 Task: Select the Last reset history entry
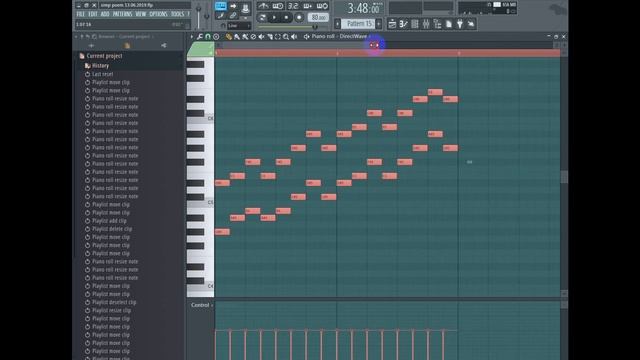[102, 74]
